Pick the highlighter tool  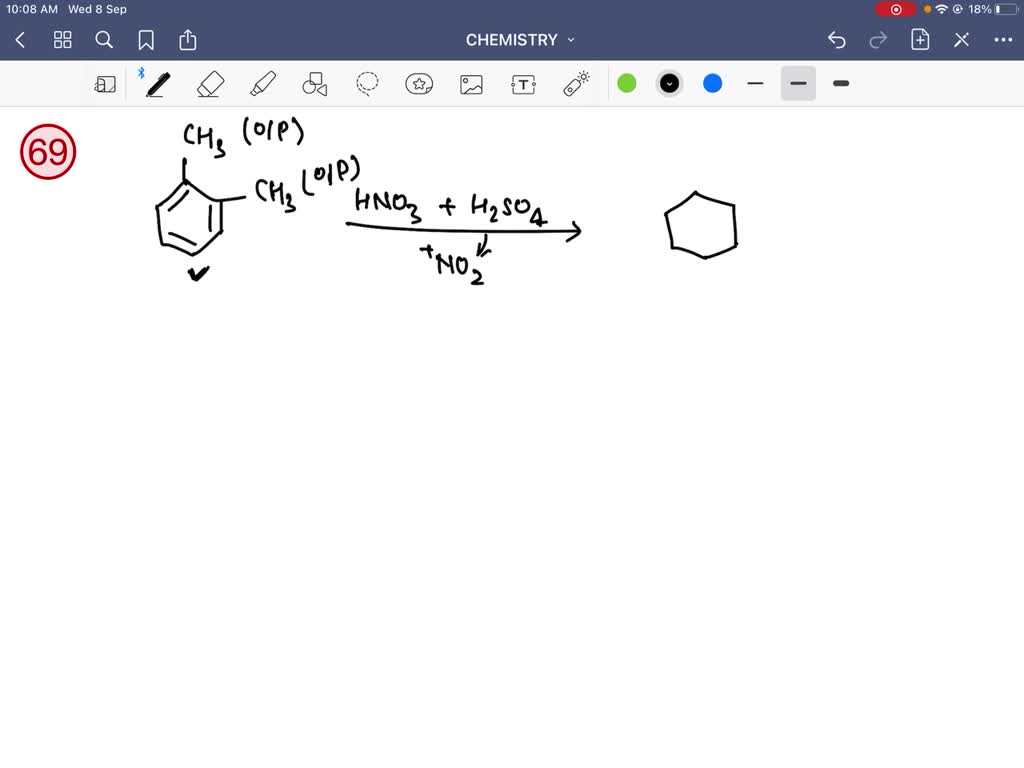262,84
